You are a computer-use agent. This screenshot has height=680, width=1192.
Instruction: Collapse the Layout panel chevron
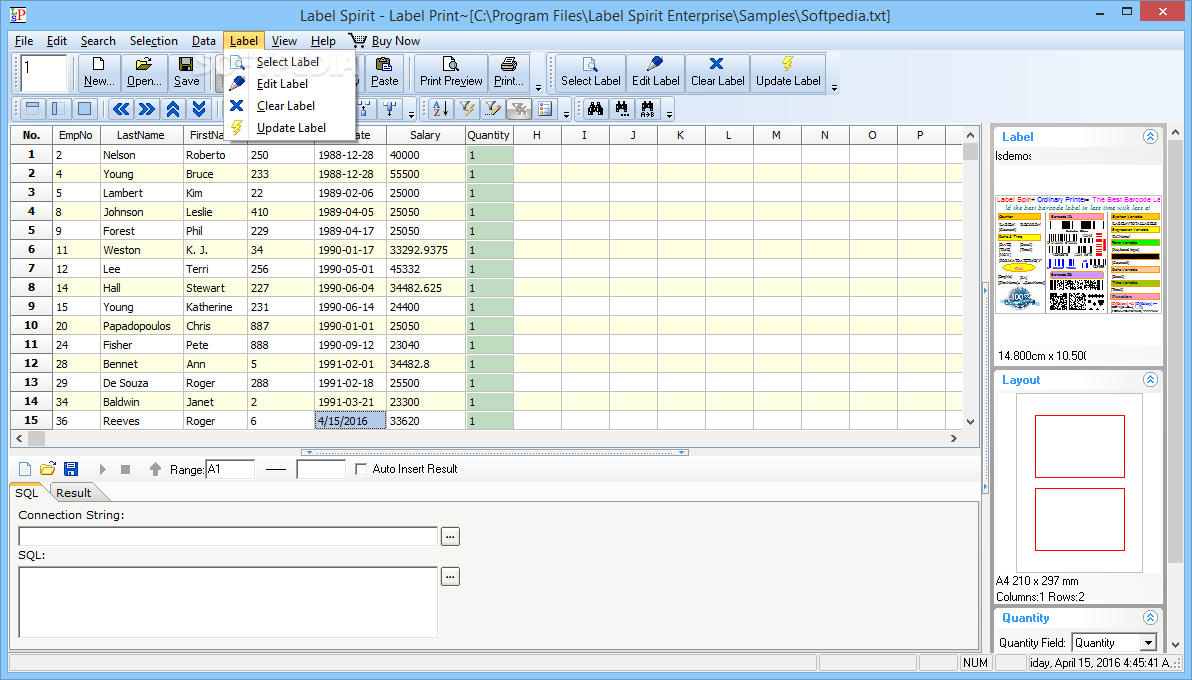(1150, 380)
